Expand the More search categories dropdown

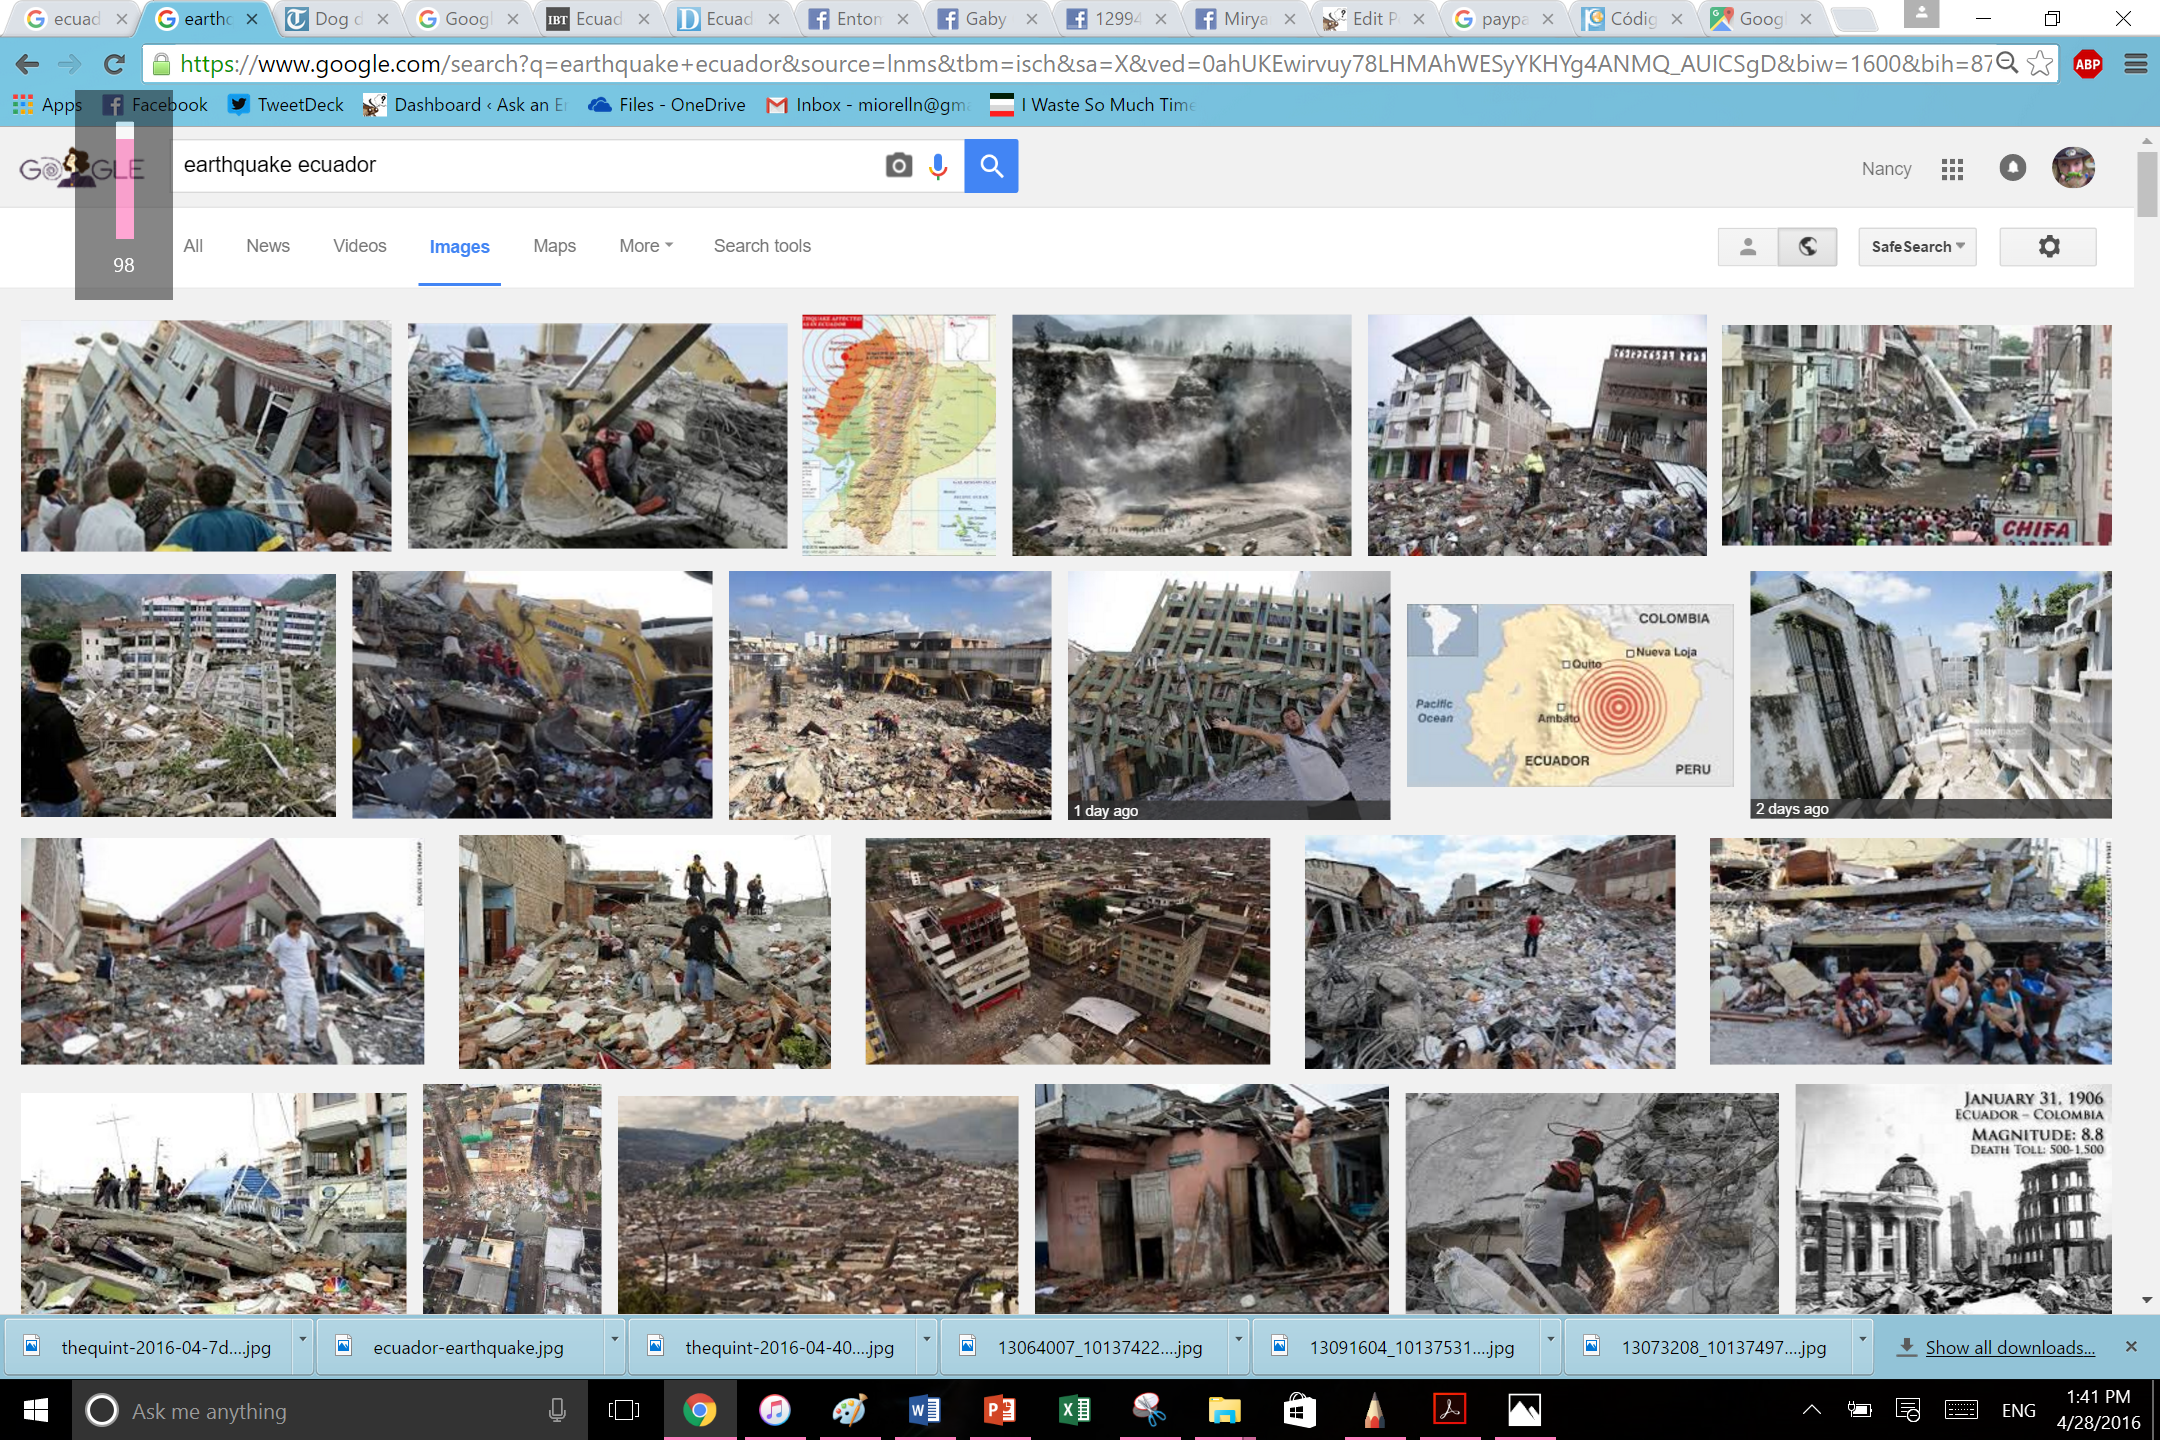point(645,246)
